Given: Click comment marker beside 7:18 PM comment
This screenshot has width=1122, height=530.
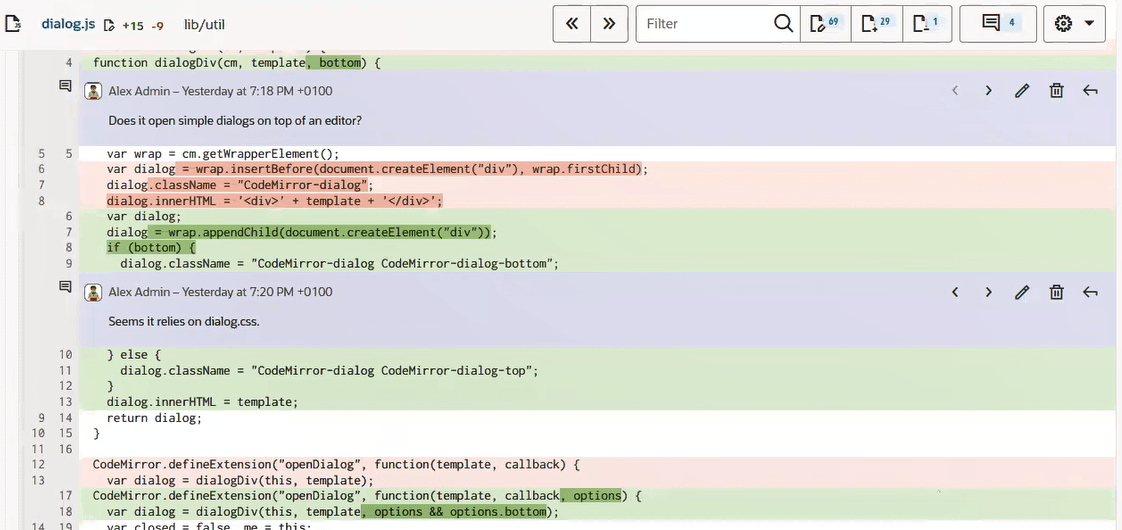Looking at the screenshot, I should [64, 86].
